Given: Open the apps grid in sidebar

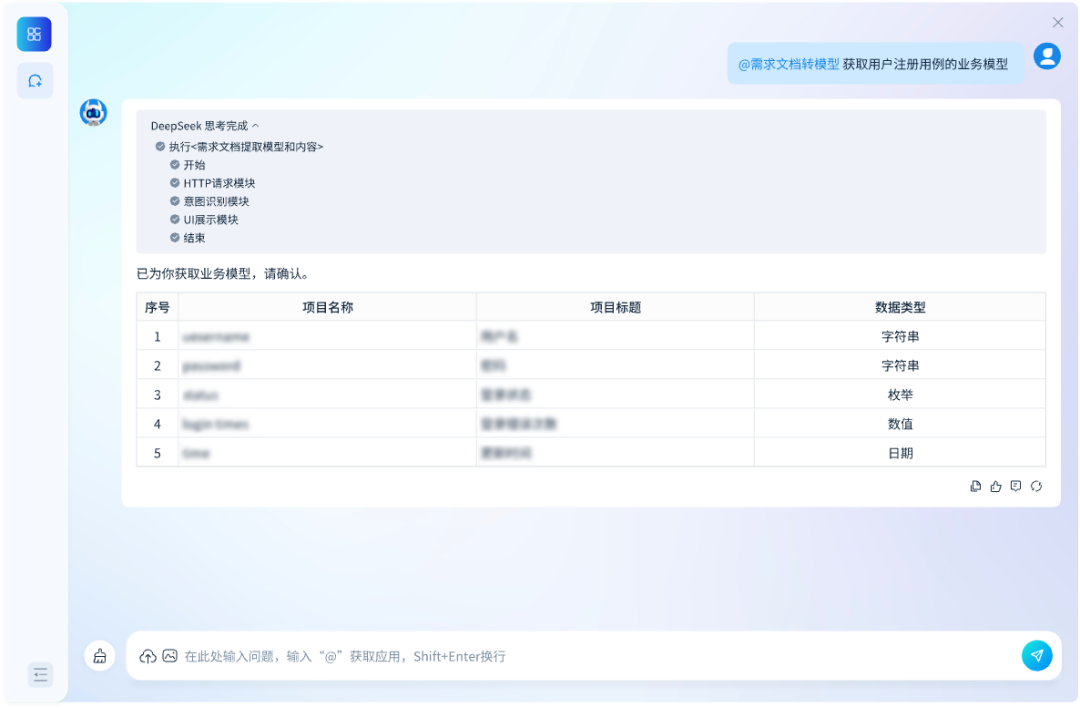Looking at the screenshot, I should point(34,34).
